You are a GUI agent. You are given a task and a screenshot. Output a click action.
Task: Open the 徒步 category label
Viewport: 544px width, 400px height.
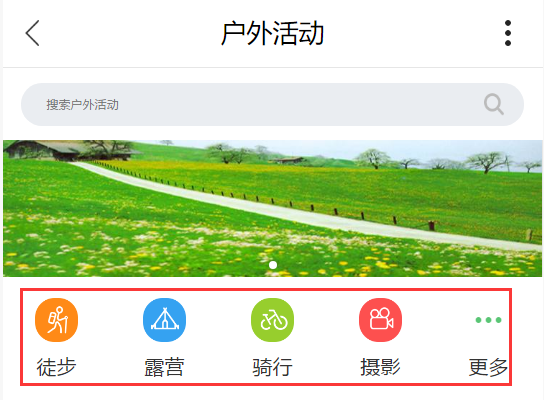(57, 367)
